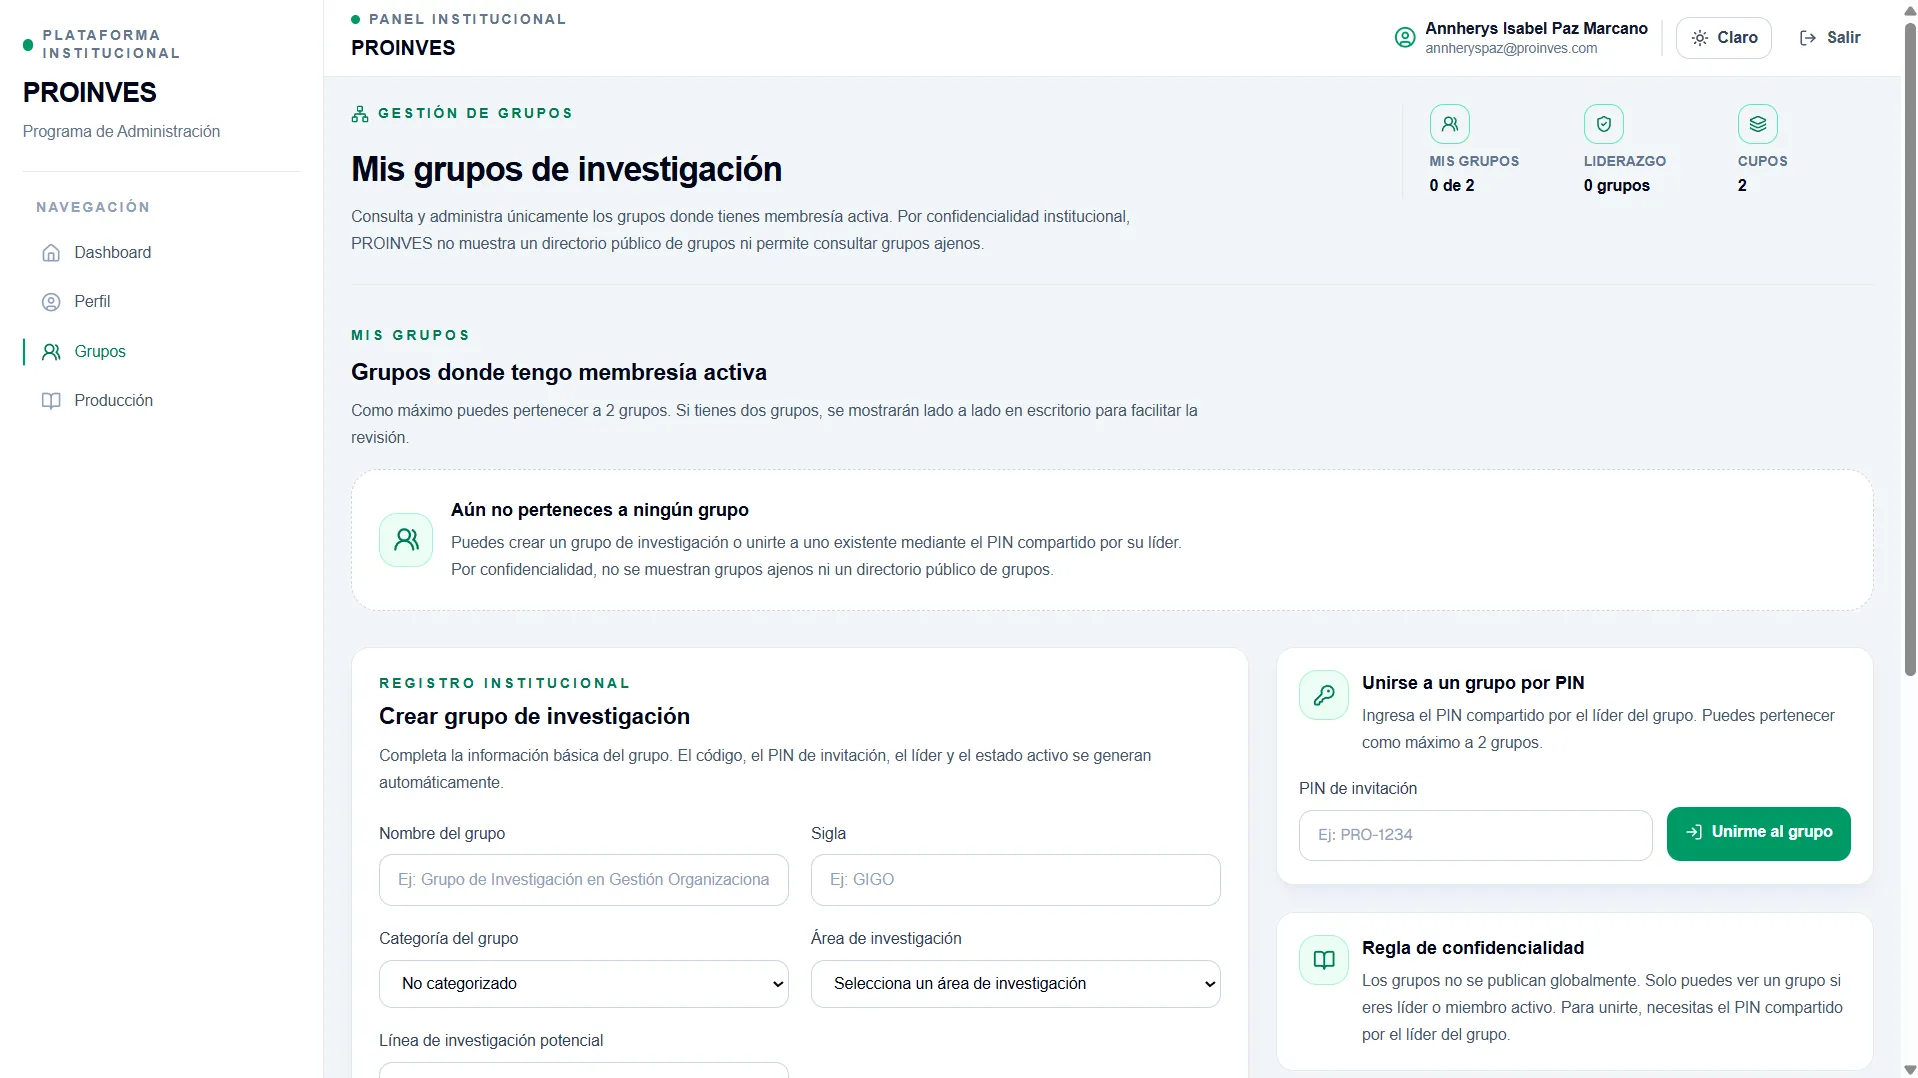The height and width of the screenshot is (1078, 1918).
Task: Click the 'Programa de Administración' subtitle
Action: coord(121,132)
